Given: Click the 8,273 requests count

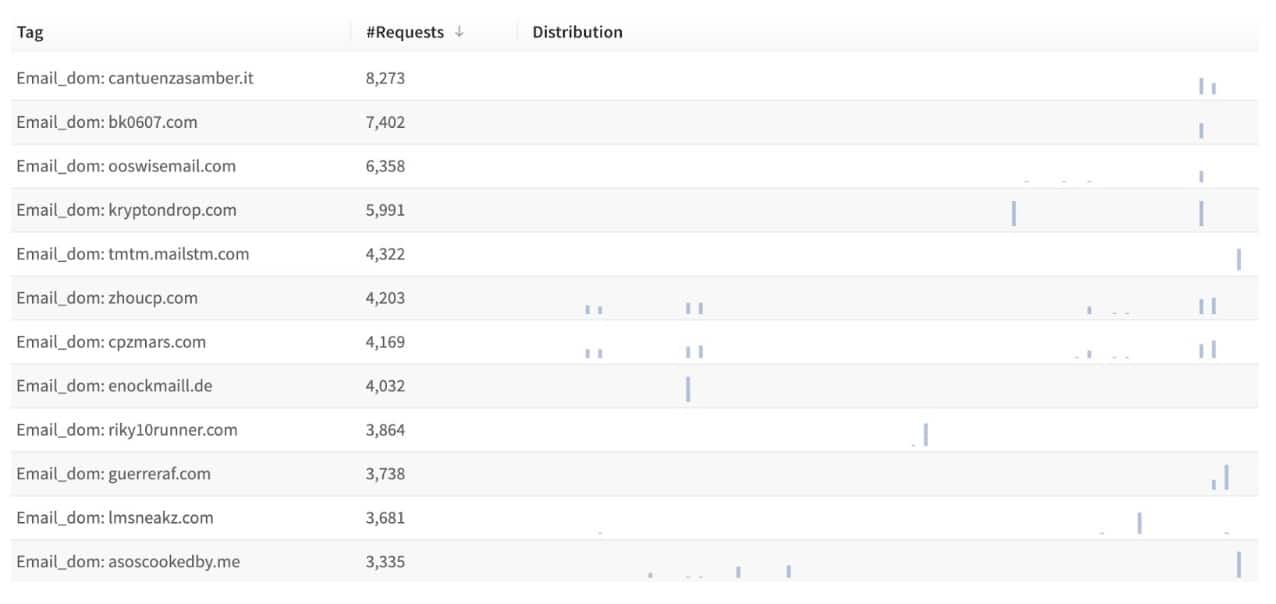Looking at the screenshot, I should (x=385, y=78).
